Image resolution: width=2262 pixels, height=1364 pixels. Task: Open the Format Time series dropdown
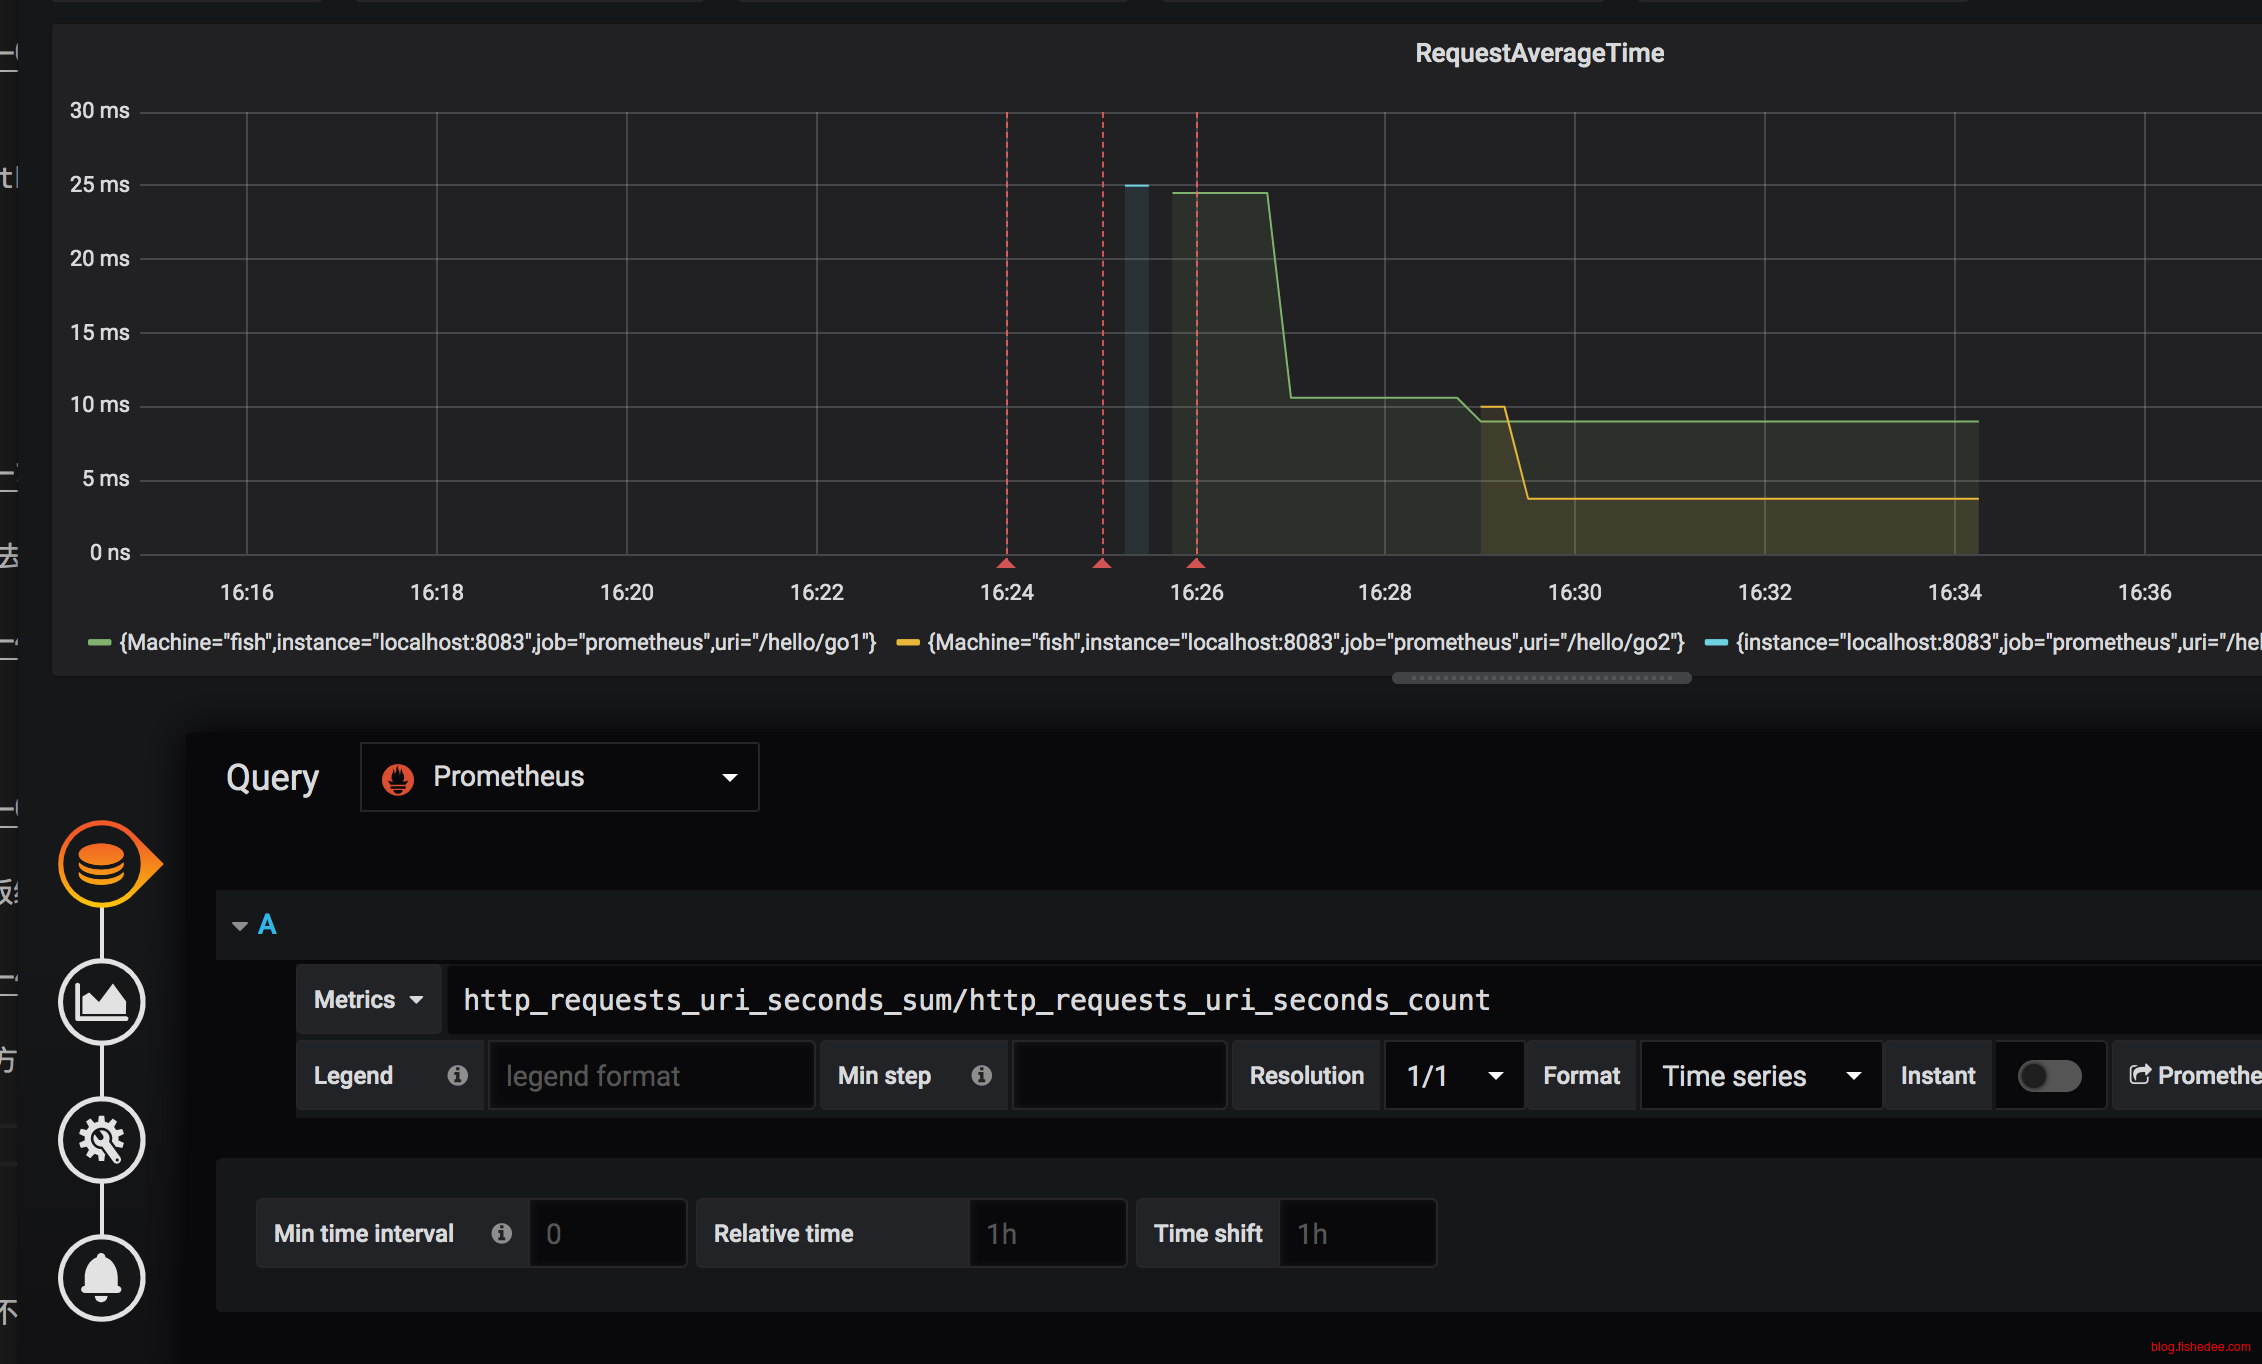point(1760,1076)
